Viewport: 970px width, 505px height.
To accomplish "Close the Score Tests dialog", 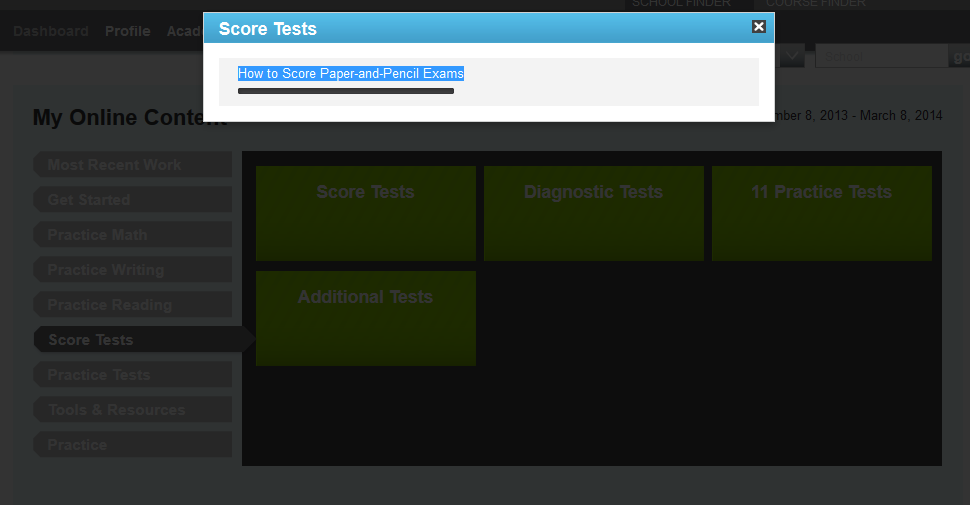I will pos(759,27).
